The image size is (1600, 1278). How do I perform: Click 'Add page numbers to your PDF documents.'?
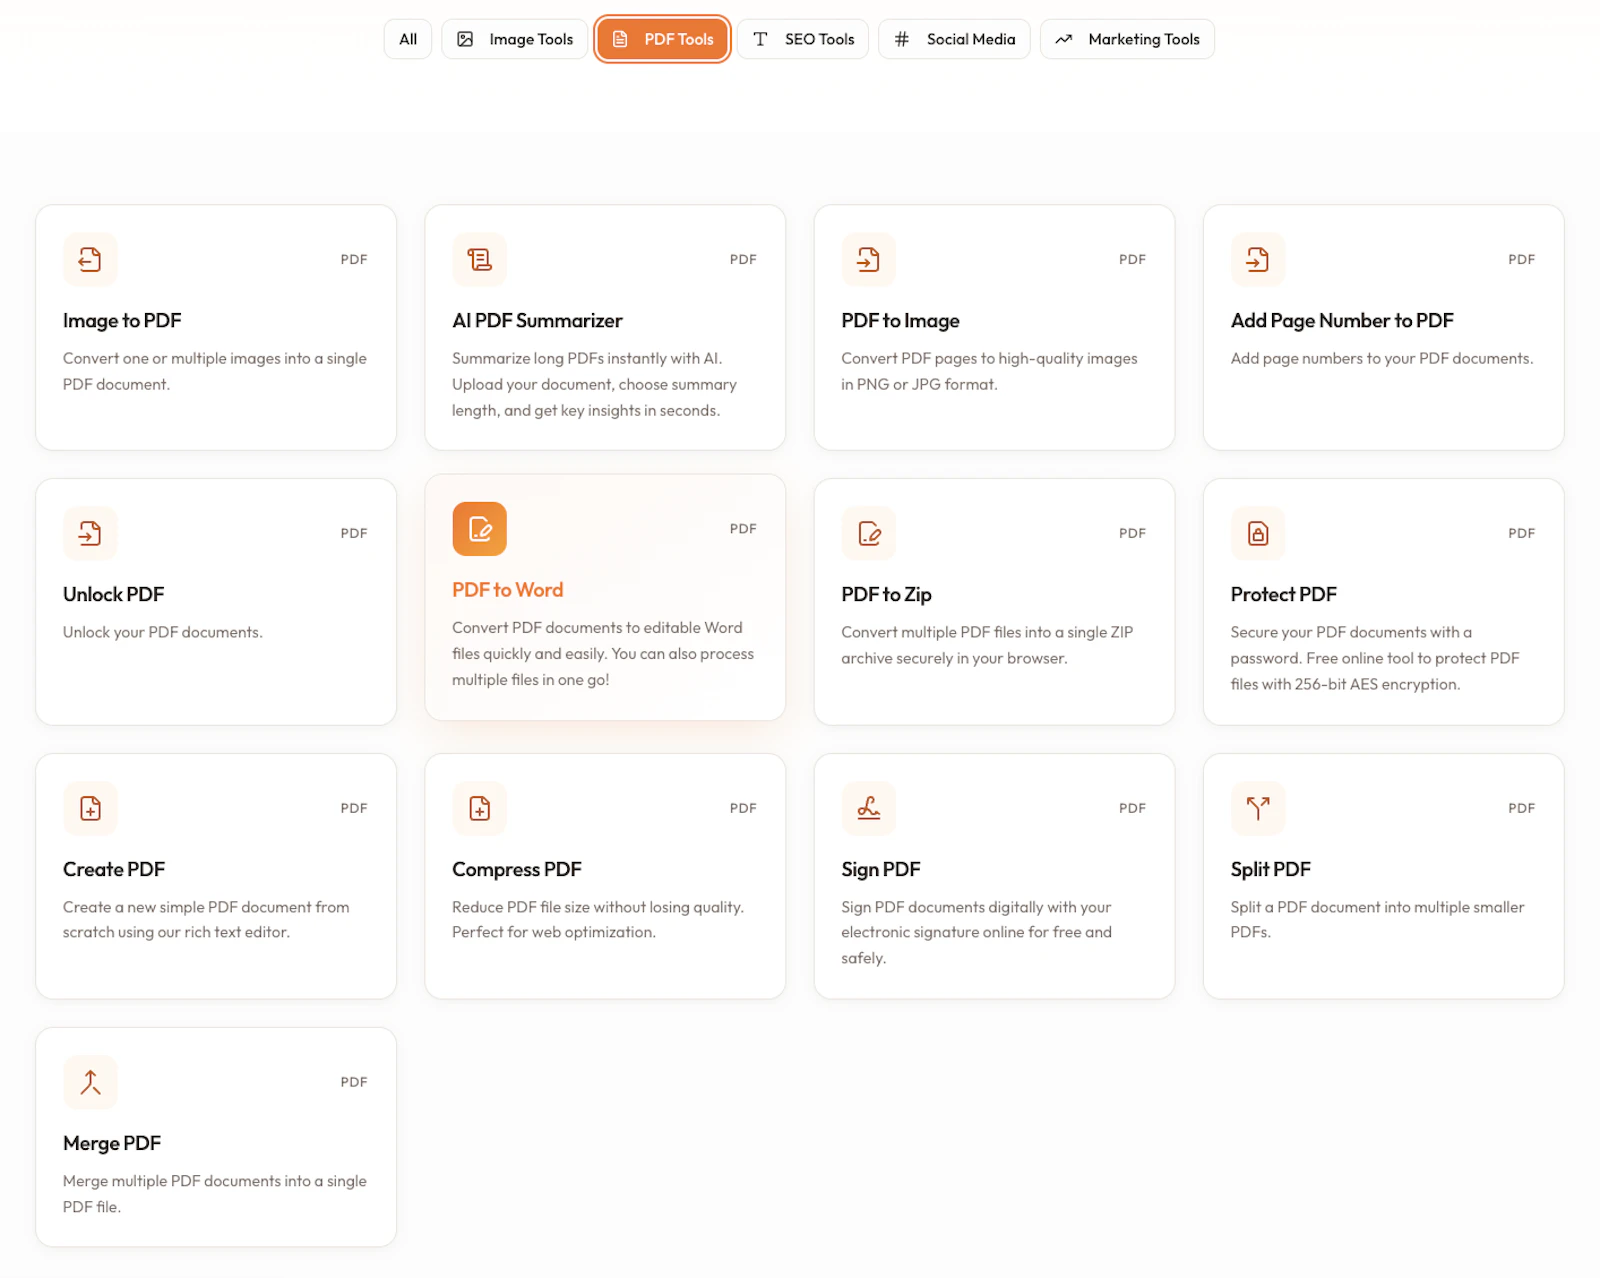pyautogui.click(x=1382, y=358)
